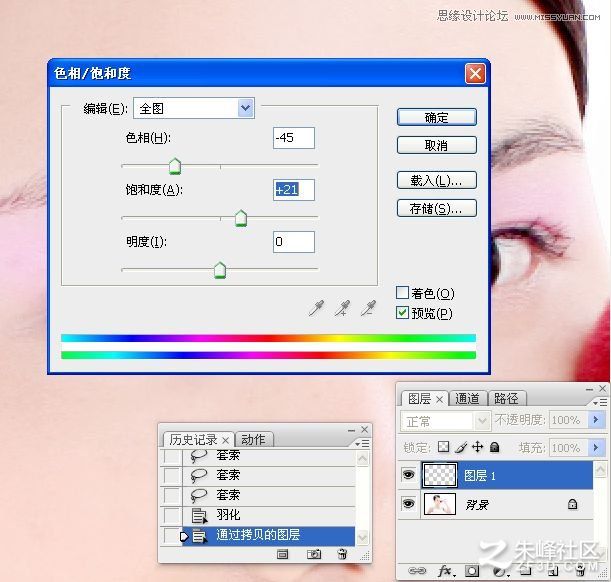The height and width of the screenshot is (582, 611).
Task: Select the 背景 layer thumbnail
Action: 440,504
